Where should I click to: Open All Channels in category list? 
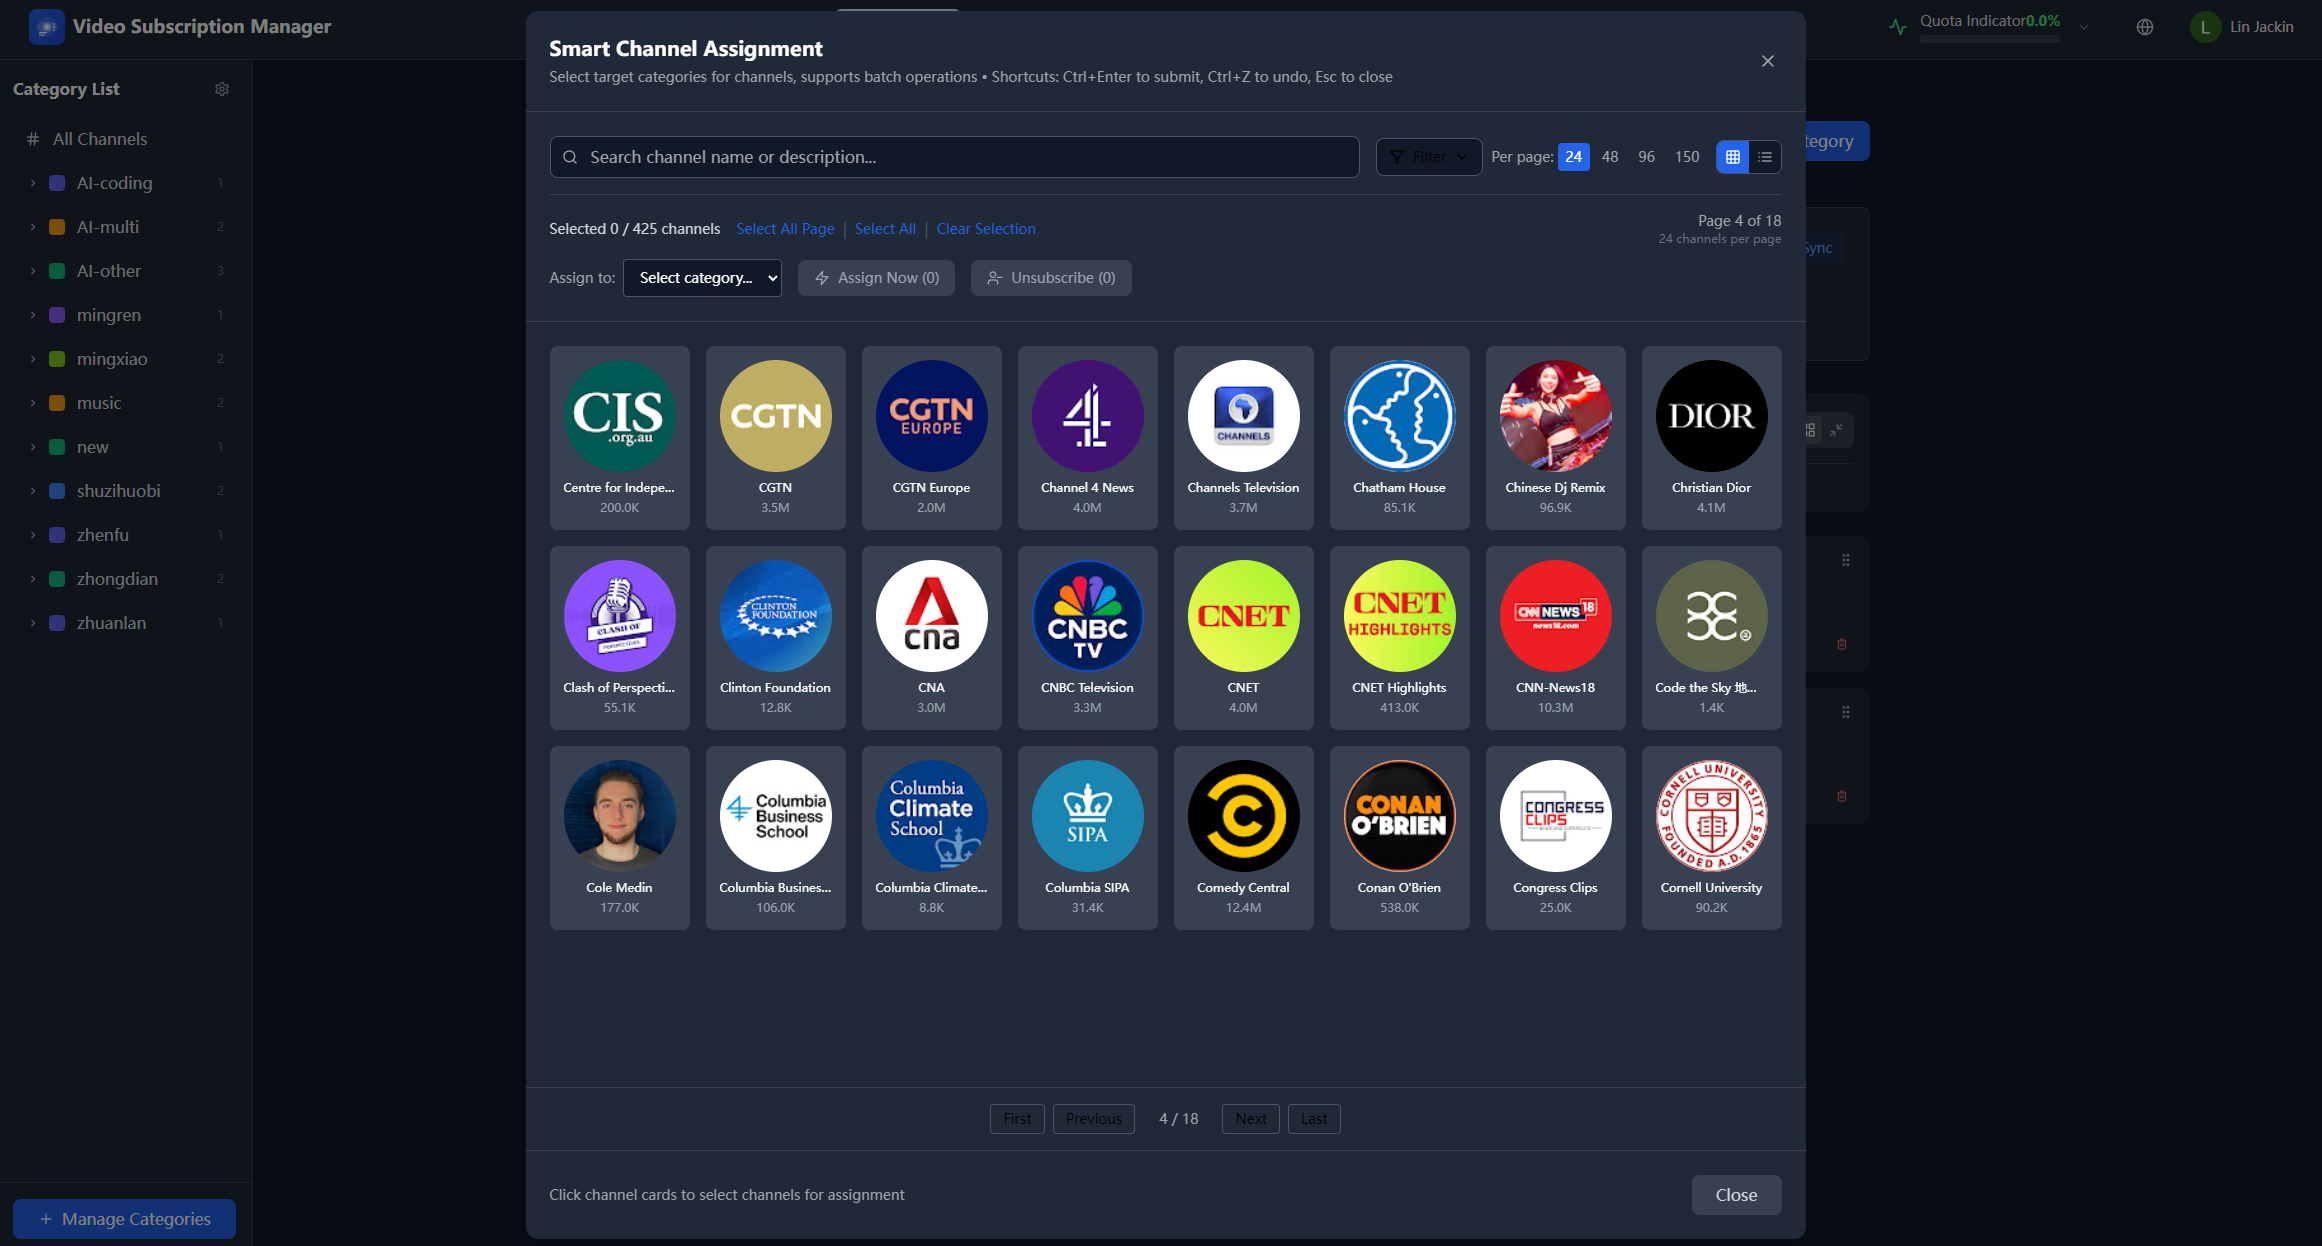tap(126, 139)
